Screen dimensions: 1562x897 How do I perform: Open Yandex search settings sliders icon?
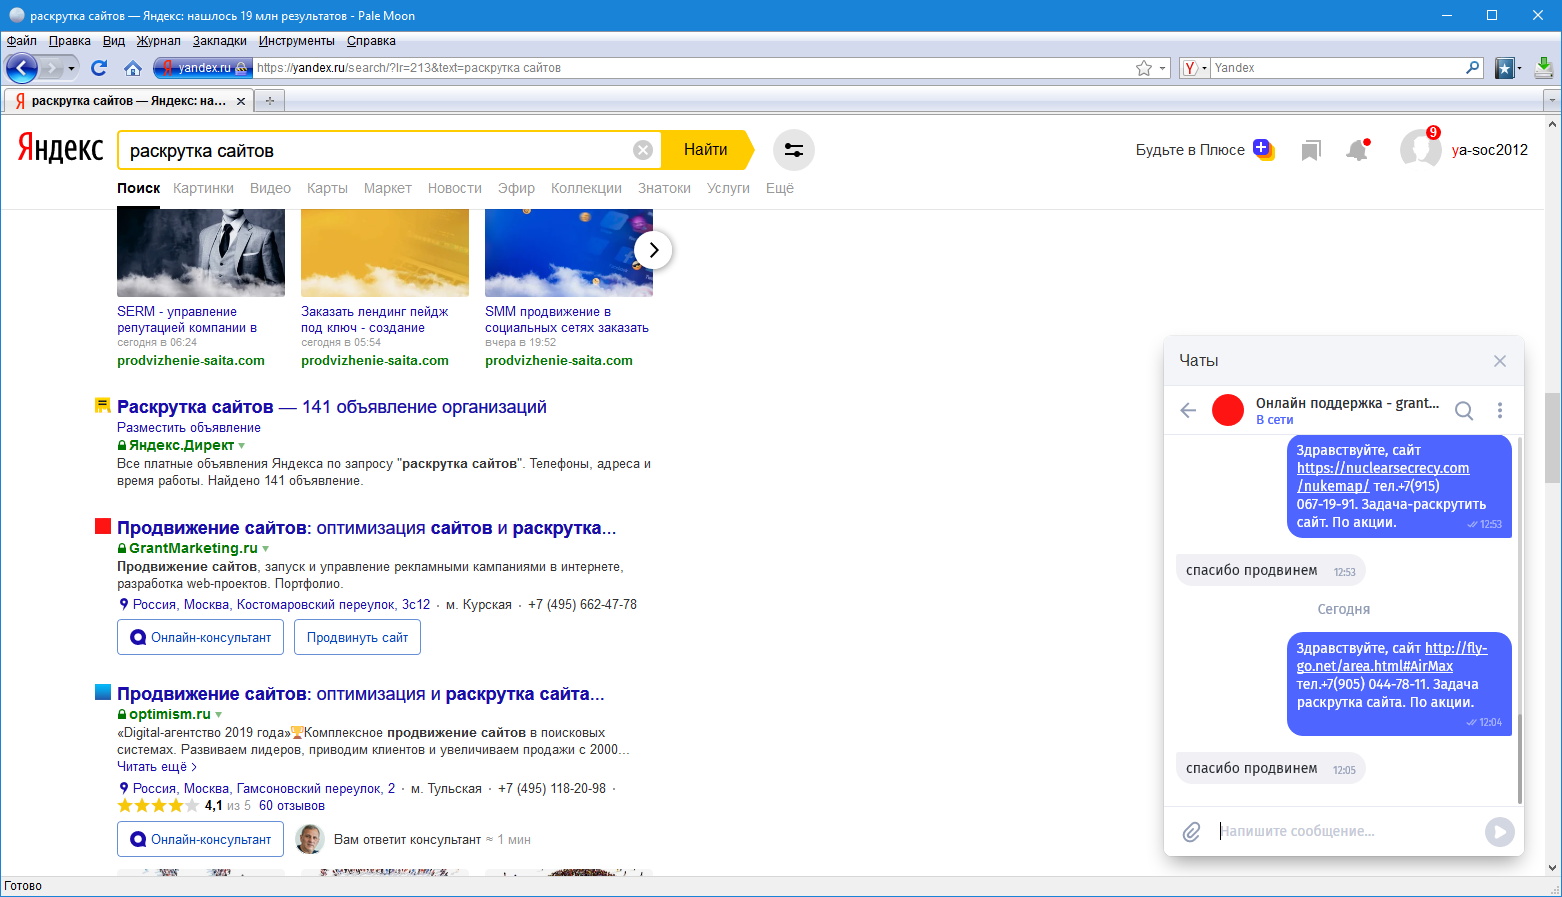tap(794, 150)
